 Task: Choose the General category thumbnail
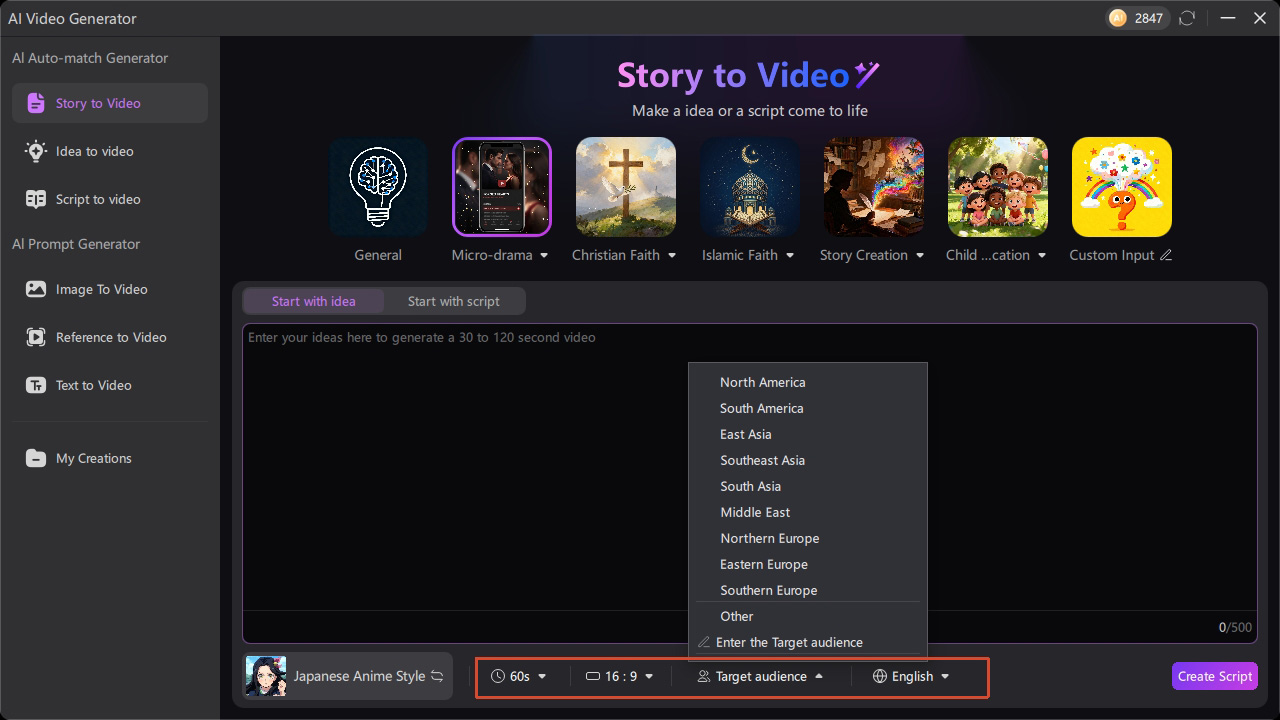(378, 187)
